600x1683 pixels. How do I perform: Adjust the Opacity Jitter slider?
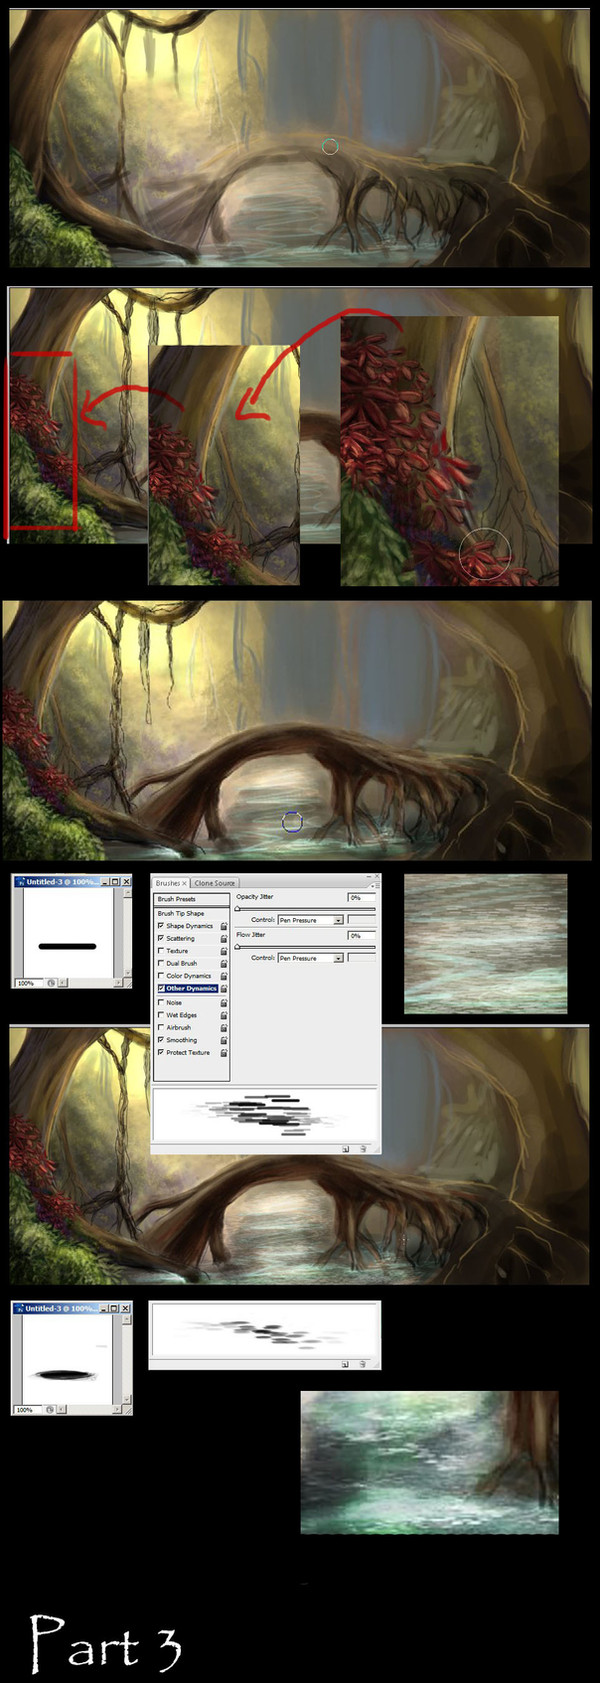[x=305, y=909]
